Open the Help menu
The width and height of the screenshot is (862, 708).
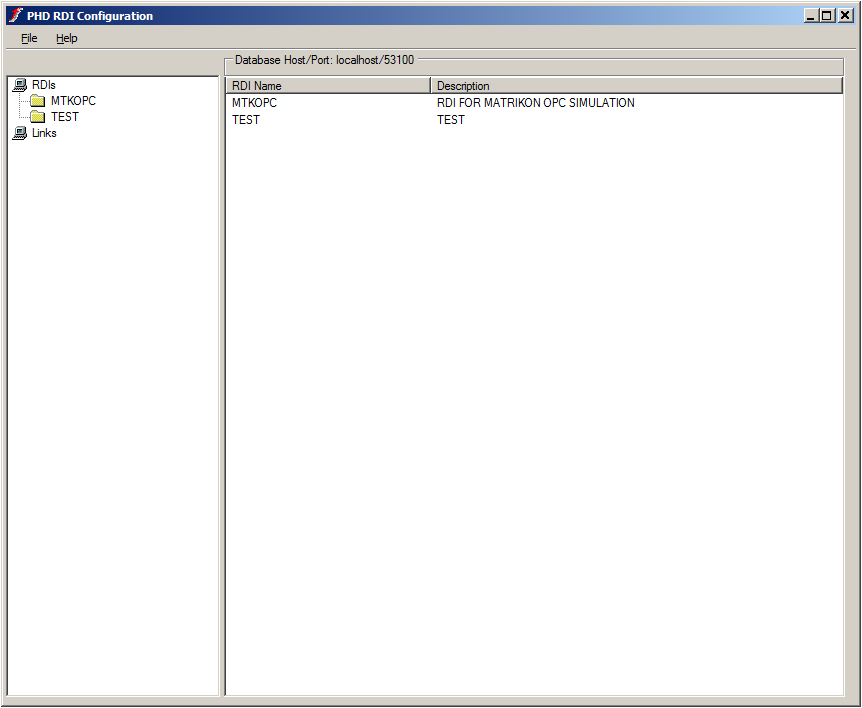pyautogui.click(x=66, y=38)
